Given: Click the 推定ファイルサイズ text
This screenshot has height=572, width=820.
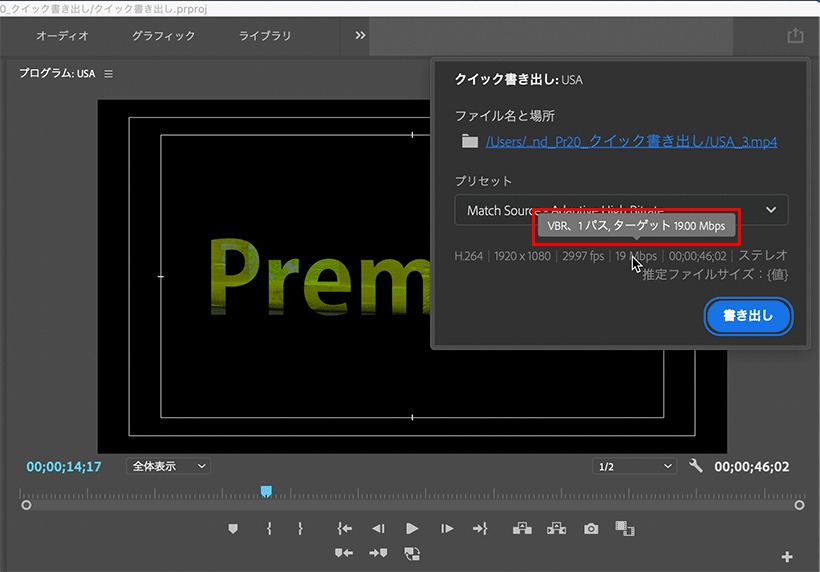Looking at the screenshot, I should click(x=715, y=274).
